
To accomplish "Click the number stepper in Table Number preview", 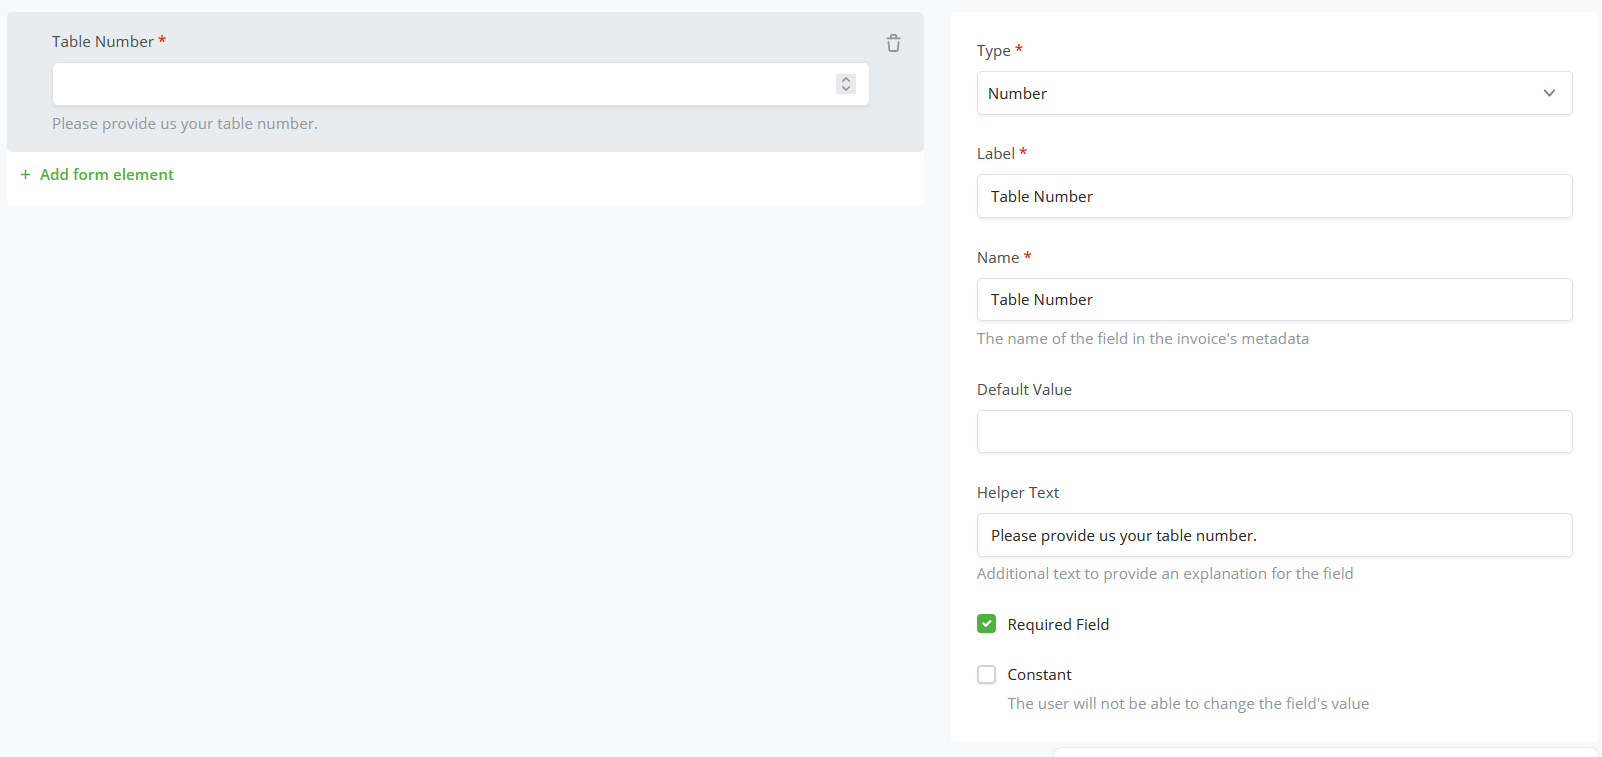I will pyautogui.click(x=846, y=84).
